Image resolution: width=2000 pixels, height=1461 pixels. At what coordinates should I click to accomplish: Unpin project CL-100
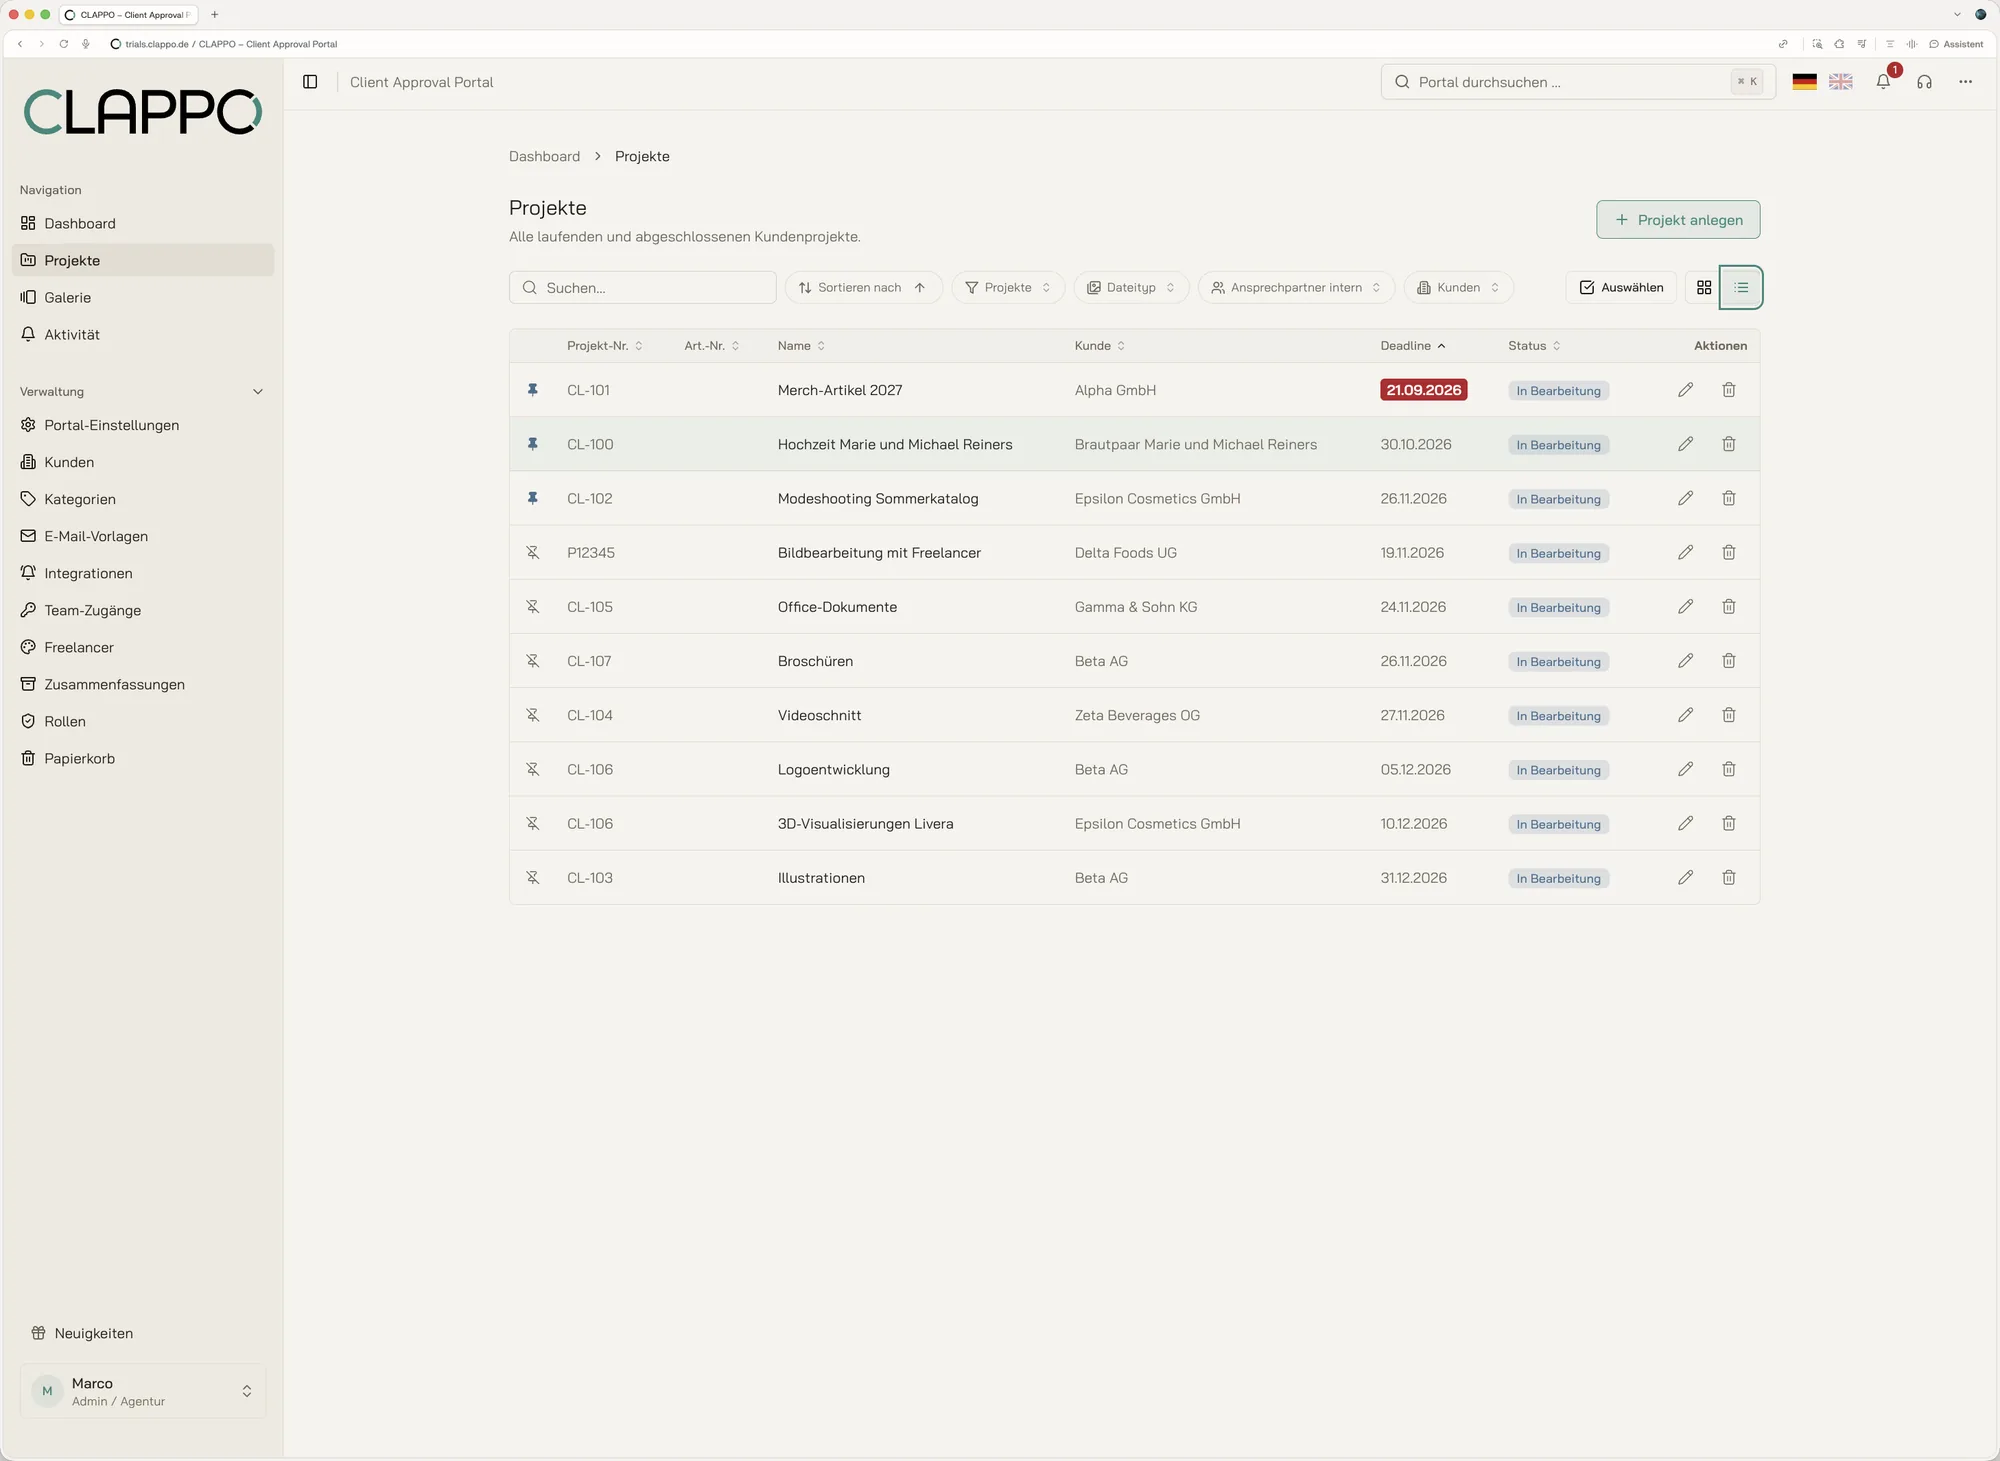coord(533,444)
